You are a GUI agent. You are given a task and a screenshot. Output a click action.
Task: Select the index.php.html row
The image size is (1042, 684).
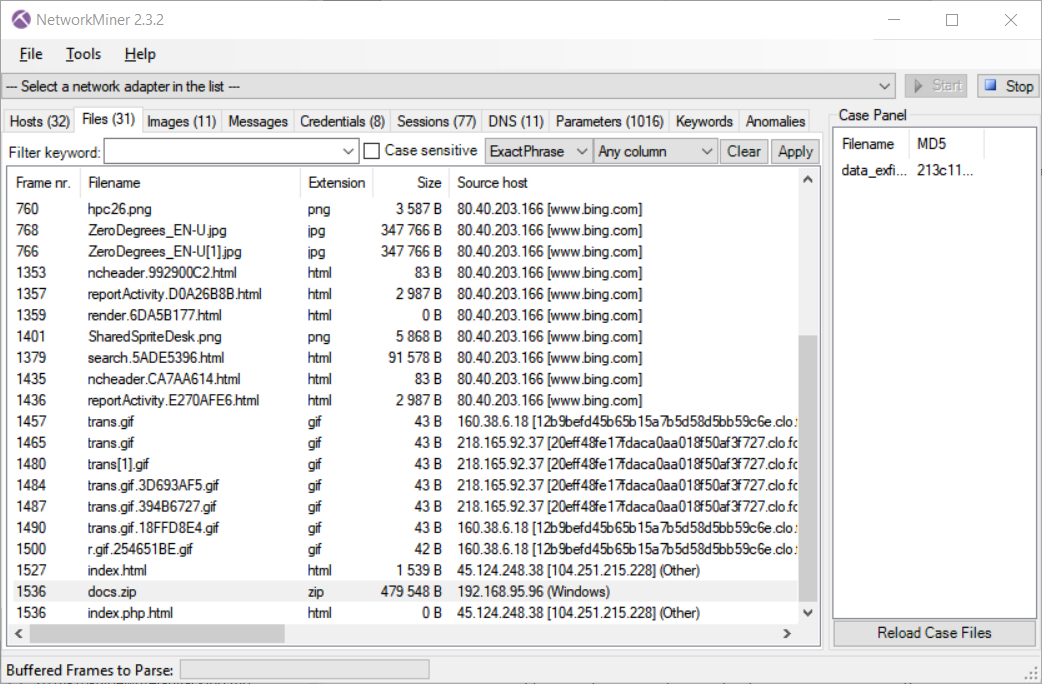[404, 613]
